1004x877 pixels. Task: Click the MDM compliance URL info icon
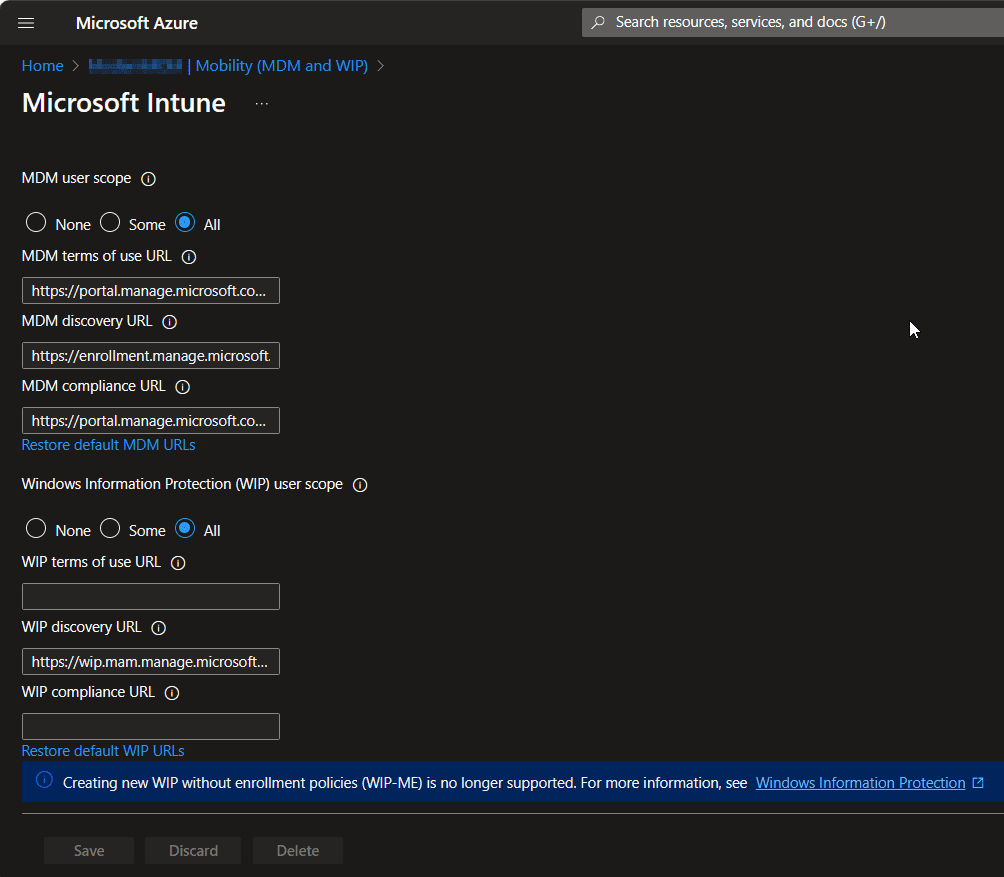pyautogui.click(x=181, y=386)
